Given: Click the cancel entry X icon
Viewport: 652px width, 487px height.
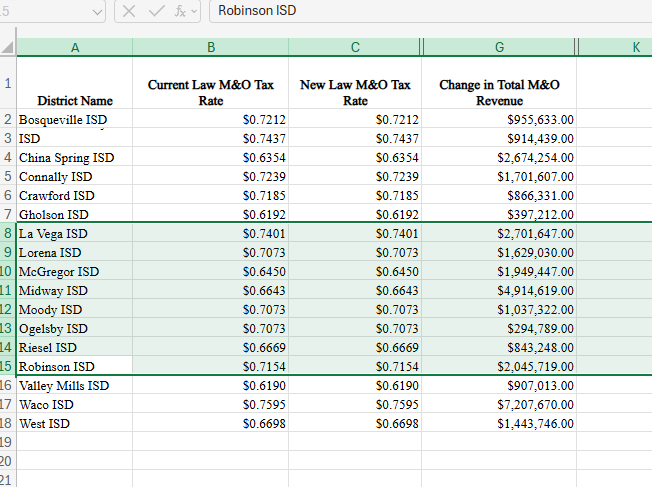Looking at the screenshot, I should (x=129, y=11).
